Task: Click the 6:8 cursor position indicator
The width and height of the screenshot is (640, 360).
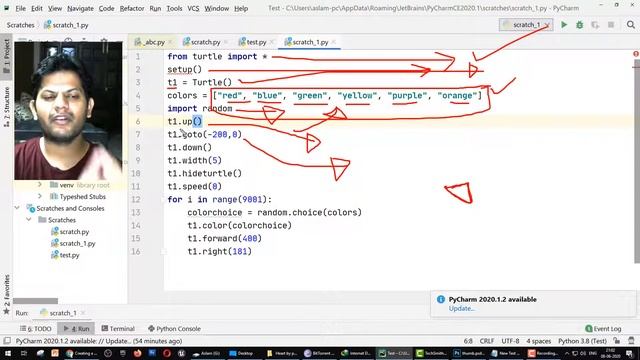Action: pos(468,341)
